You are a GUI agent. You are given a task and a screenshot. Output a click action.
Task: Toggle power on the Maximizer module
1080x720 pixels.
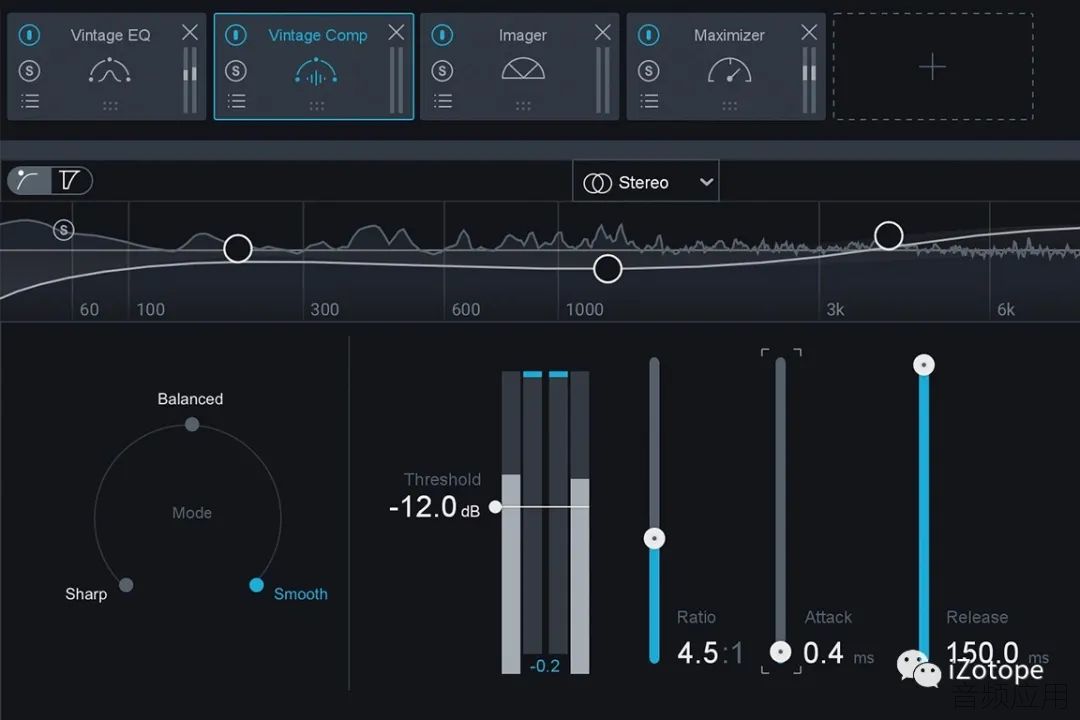649,34
